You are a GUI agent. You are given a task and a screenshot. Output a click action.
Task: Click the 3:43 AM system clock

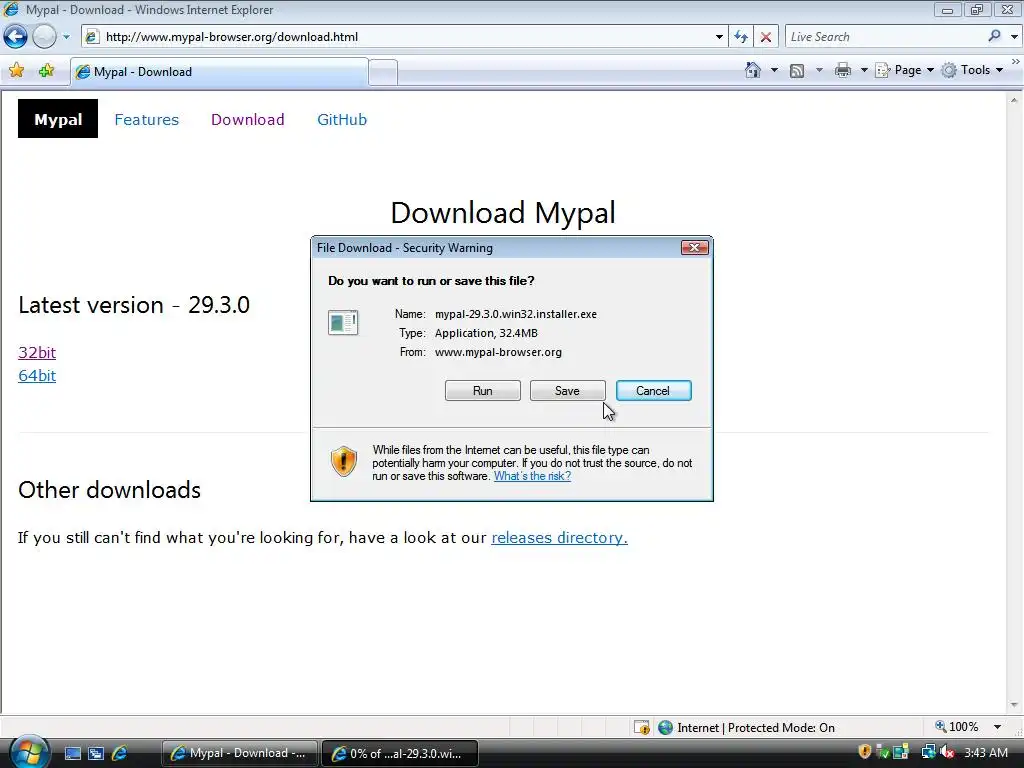pyautogui.click(x=985, y=752)
